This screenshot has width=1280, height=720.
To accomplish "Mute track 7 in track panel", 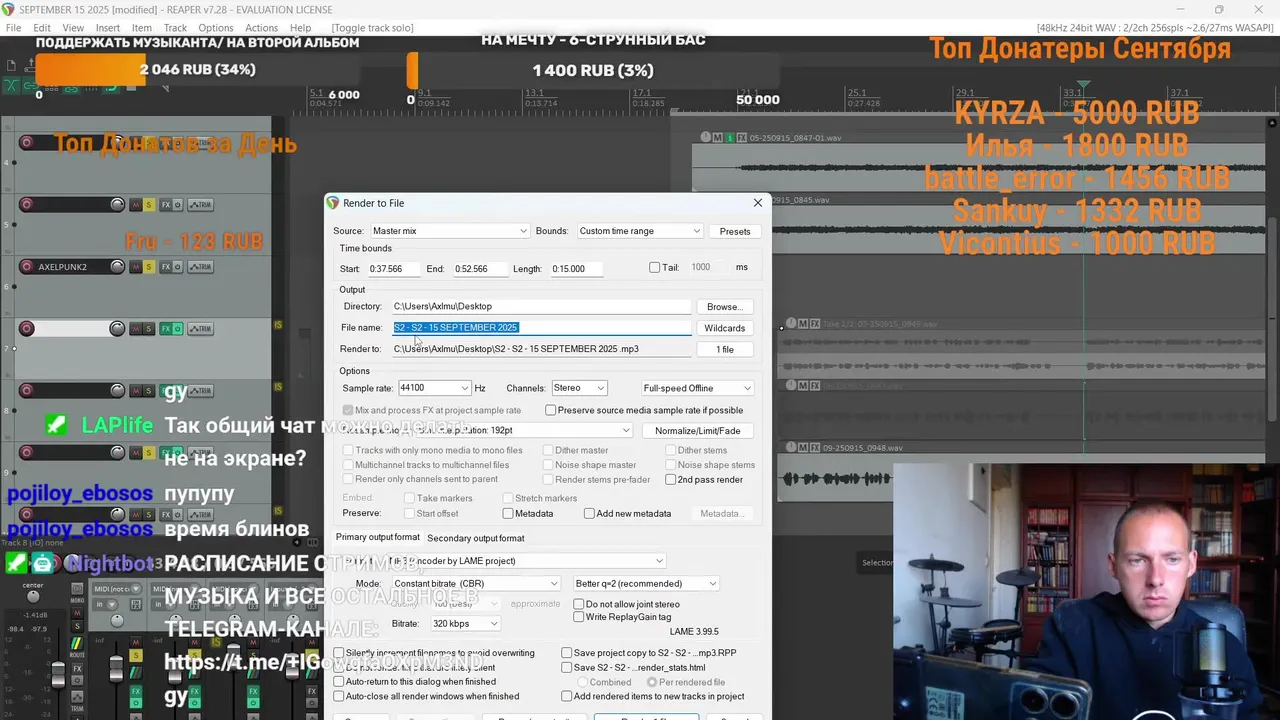I will coord(135,329).
